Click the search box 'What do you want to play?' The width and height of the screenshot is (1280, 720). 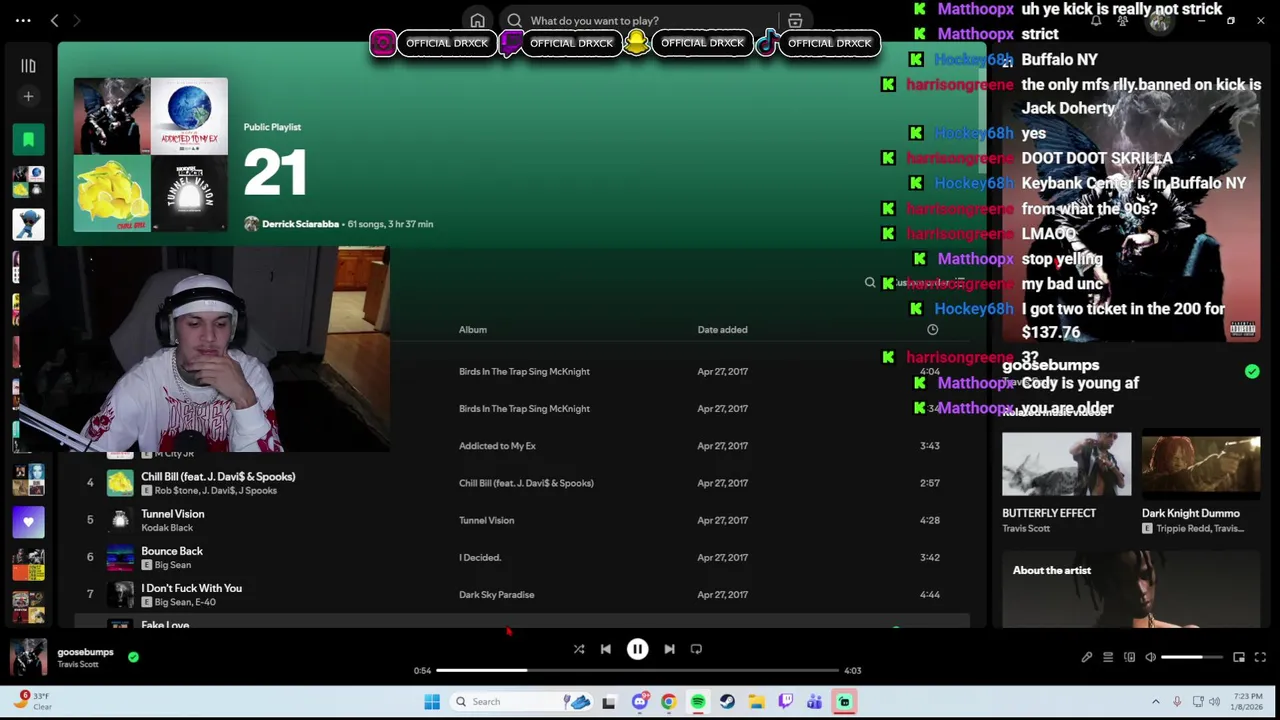coord(640,20)
